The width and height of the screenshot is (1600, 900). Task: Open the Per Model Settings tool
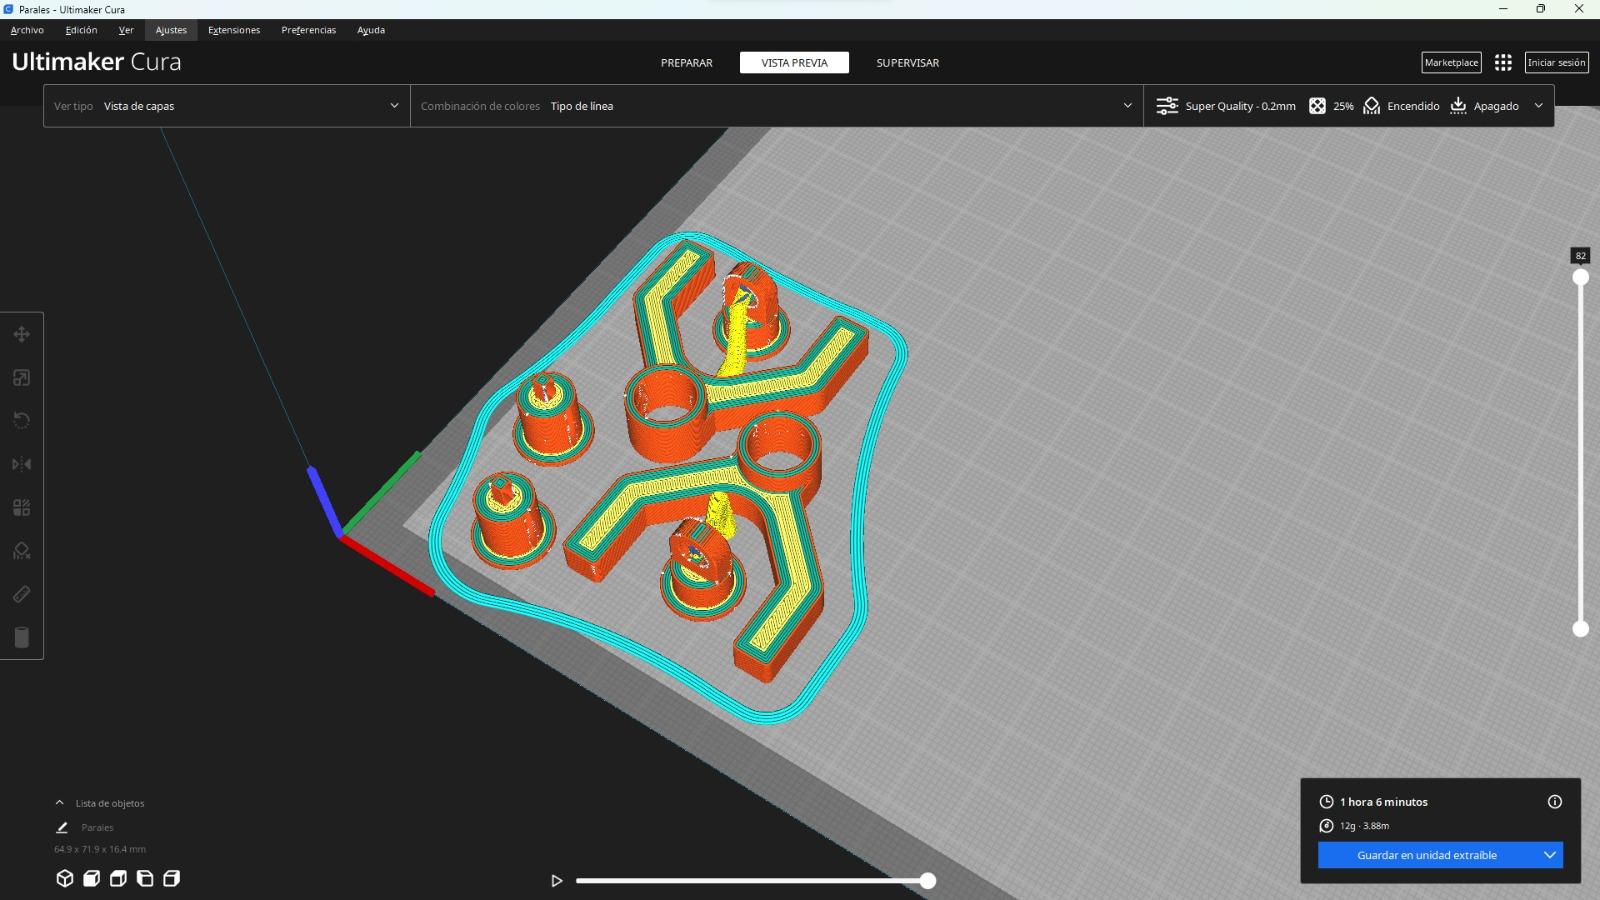21,508
